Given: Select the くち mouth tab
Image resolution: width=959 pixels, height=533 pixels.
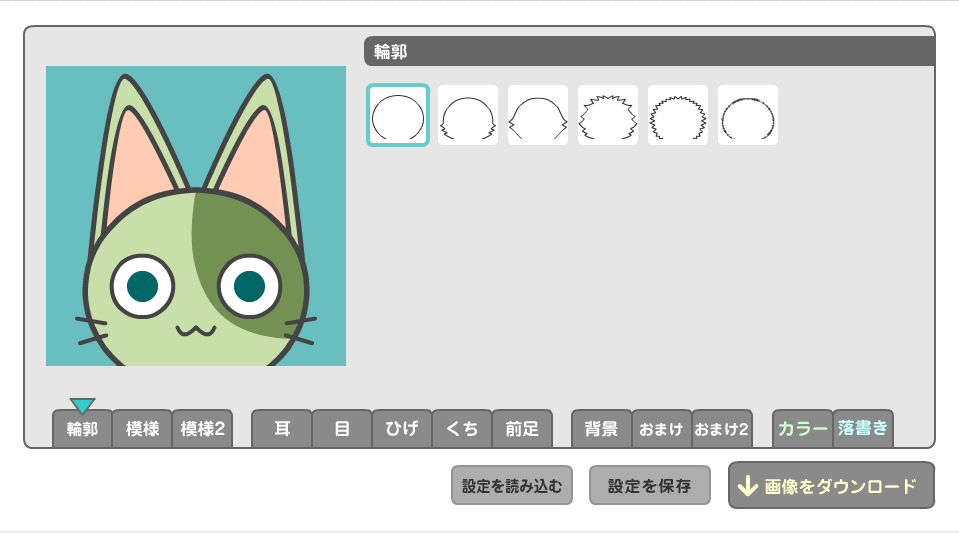Looking at the screenshot, I should [x=462, y=429].
